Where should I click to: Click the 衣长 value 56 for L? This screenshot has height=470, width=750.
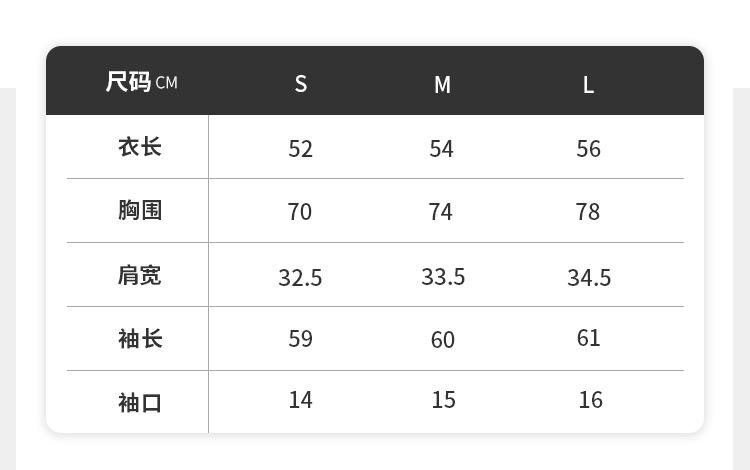point(589,149)
